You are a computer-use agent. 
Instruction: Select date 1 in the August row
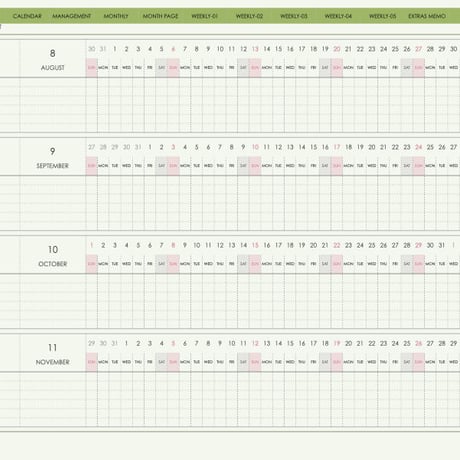pyautogui.click(x=115, y=49)
